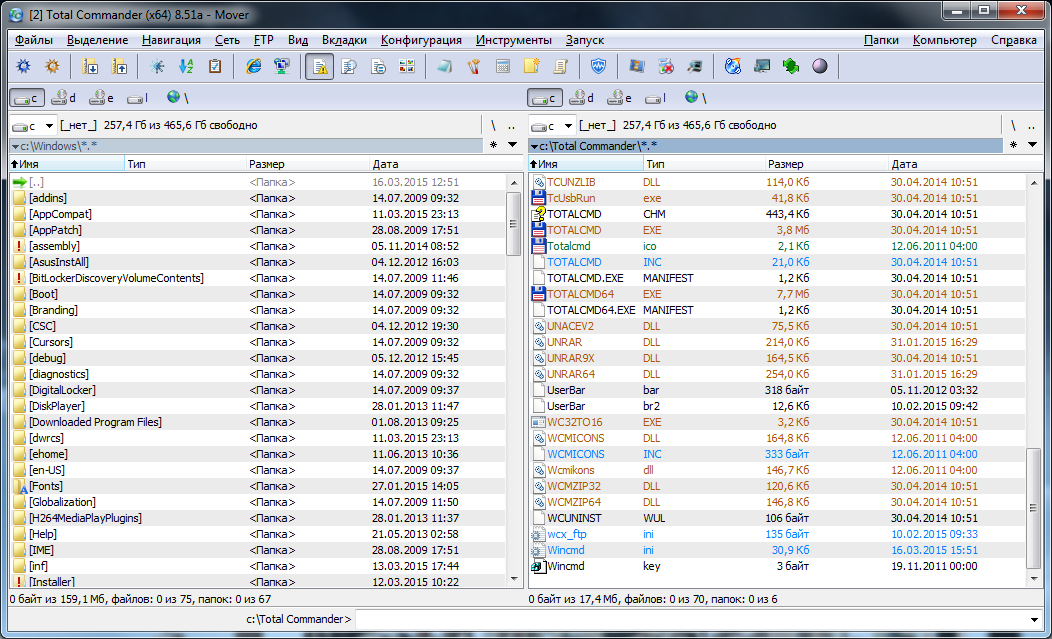
Task: Click the paintbrushes toolbar icon
Action: point(474,66)
